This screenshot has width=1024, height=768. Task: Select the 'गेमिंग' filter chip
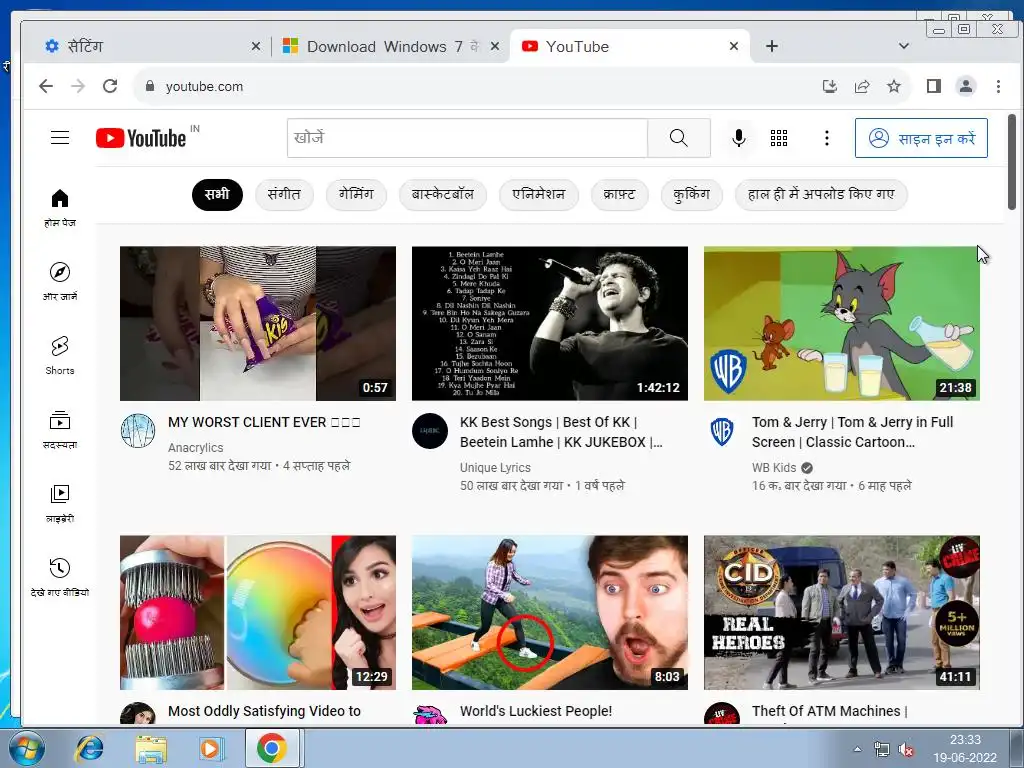tap(356, 195)
